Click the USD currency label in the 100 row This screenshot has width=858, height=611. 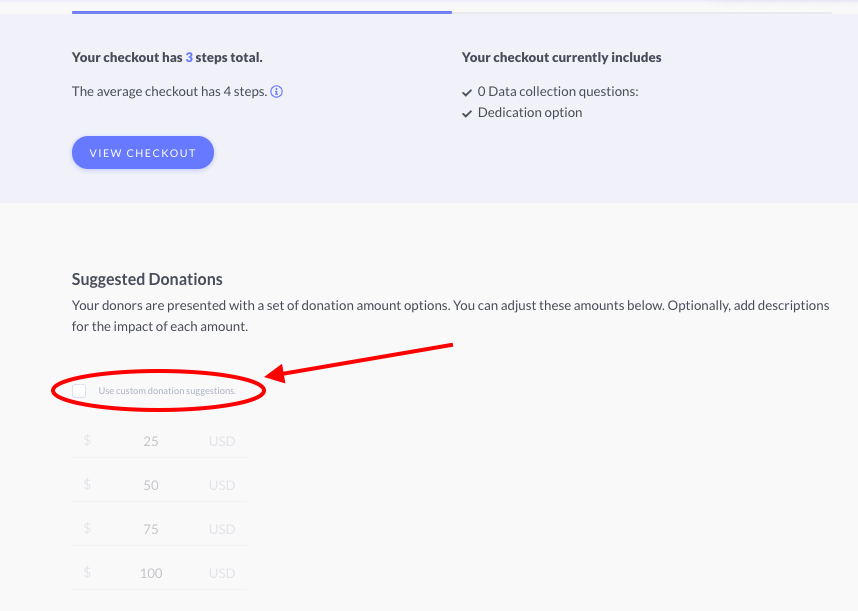click(222, 573)
